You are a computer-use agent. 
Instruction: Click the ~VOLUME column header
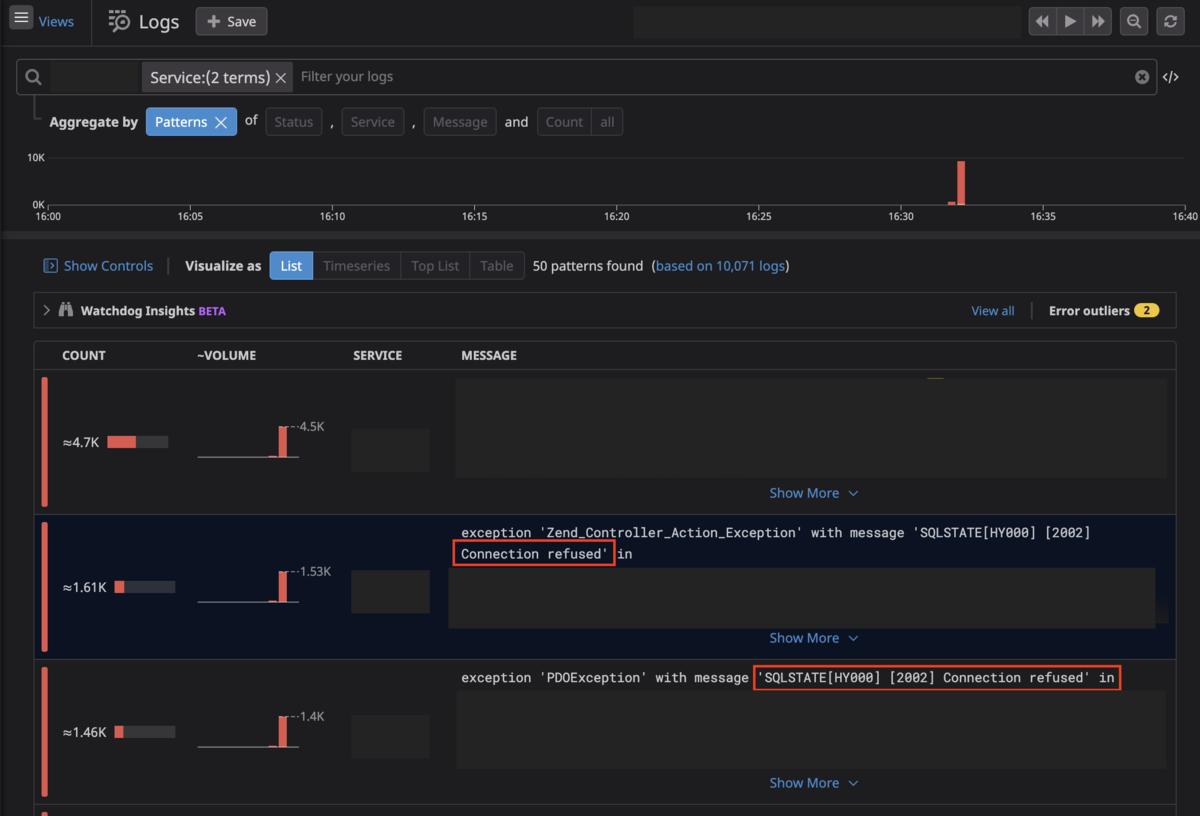(x=227, y=356)
